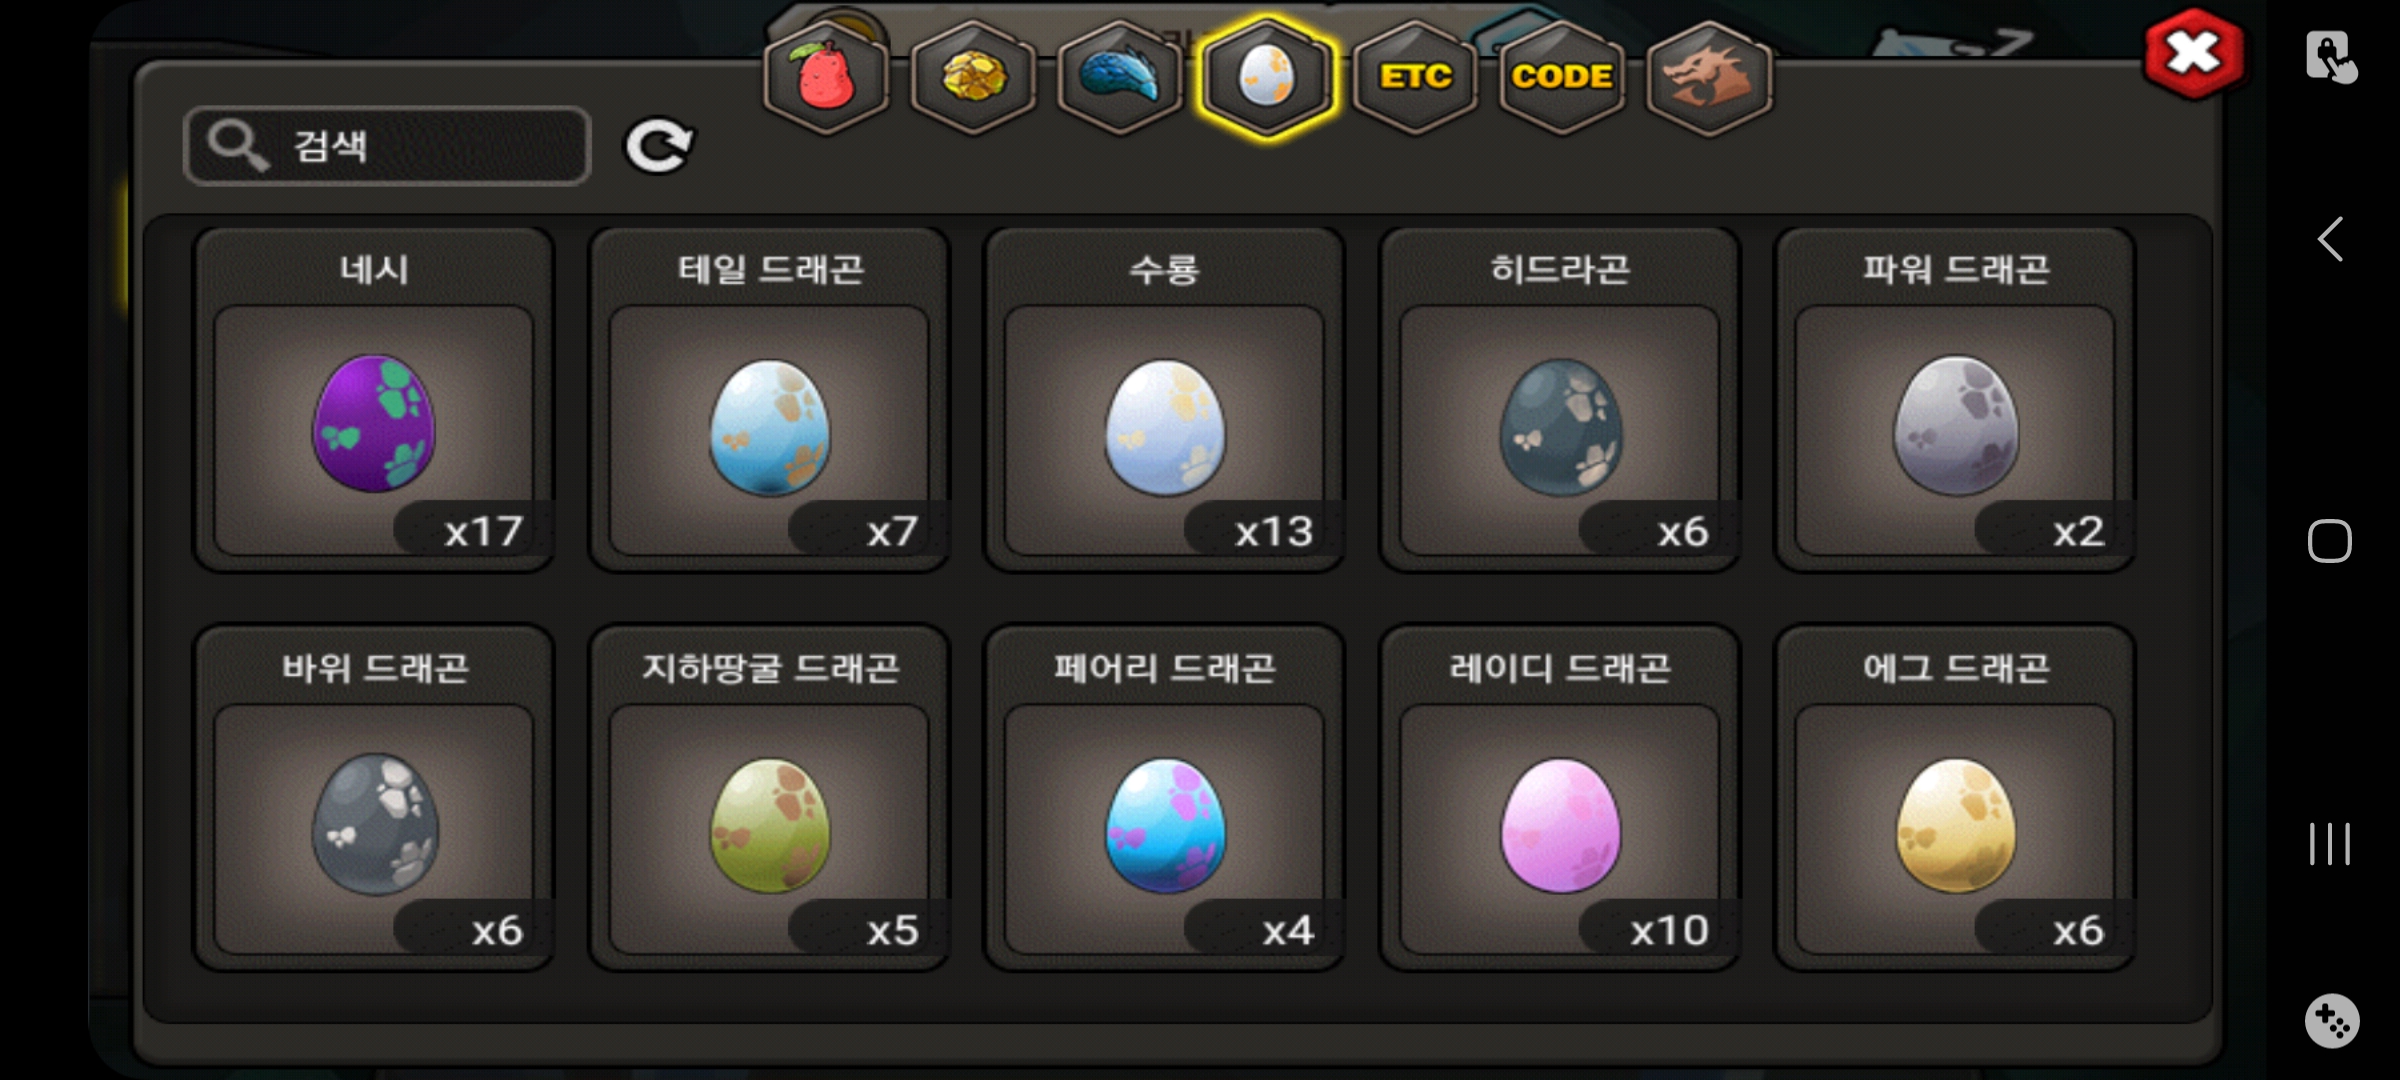Pick the gray 파워 드래곤 egg
The height and width of the screenshot is (1080, 2400).
tap(1956, 400)
